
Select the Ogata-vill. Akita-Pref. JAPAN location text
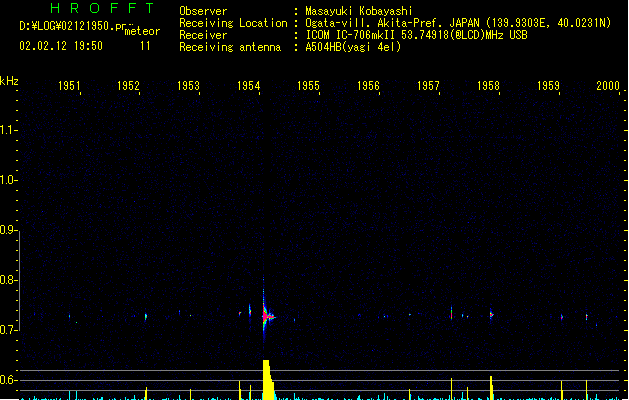[x=458, y=23]
